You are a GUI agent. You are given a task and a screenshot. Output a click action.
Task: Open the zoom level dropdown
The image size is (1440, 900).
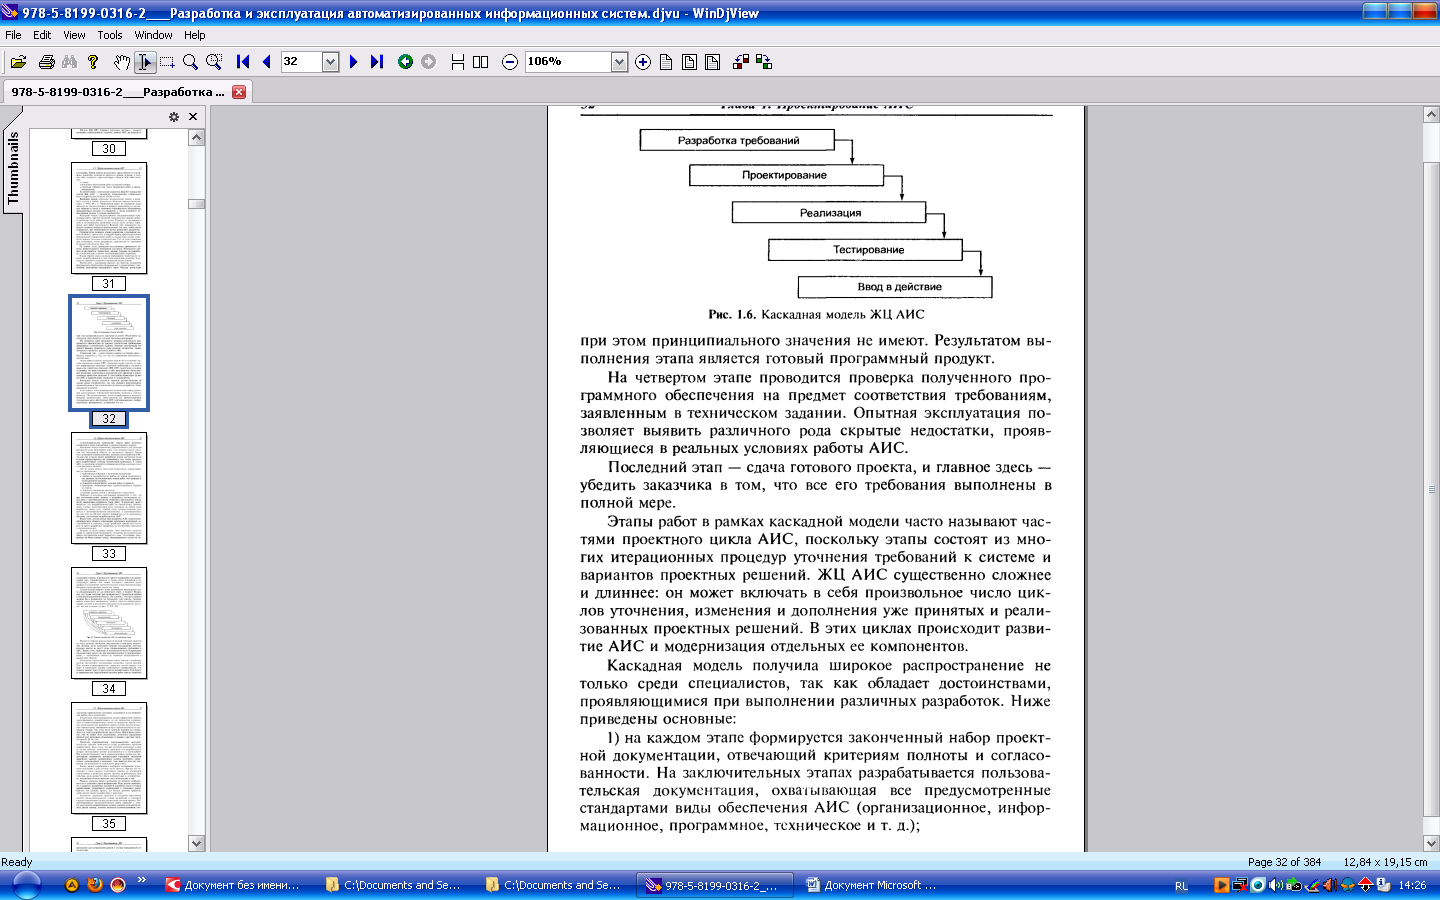click(619, 62)
